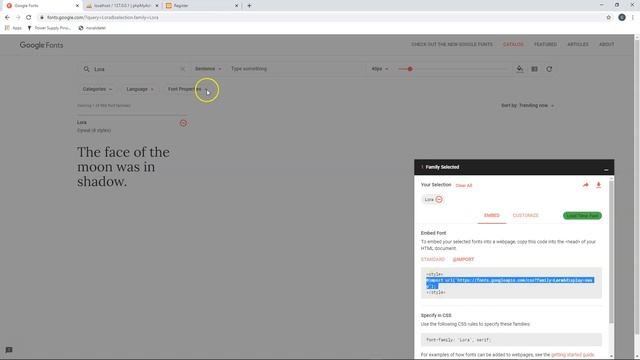Click the Google Fonts logo
Image resolution: width=640 pixels, height=360 pixels.
(41, 45)
